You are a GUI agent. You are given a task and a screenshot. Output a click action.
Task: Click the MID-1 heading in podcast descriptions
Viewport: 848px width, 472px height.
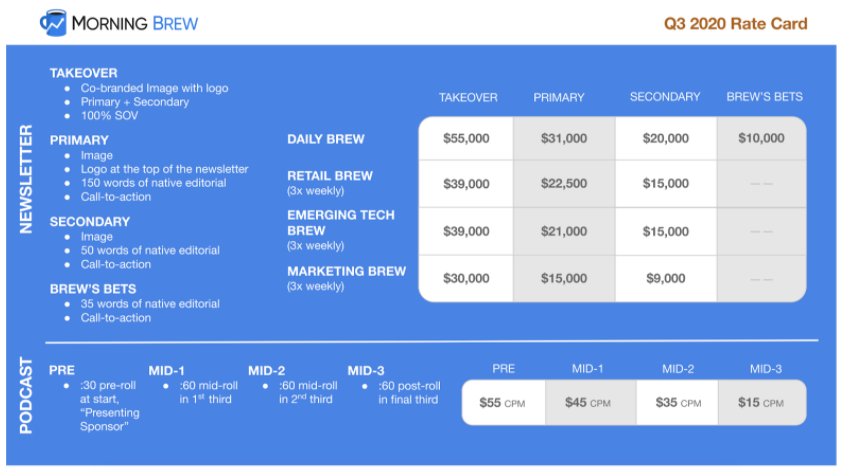[x=167, y=371]
